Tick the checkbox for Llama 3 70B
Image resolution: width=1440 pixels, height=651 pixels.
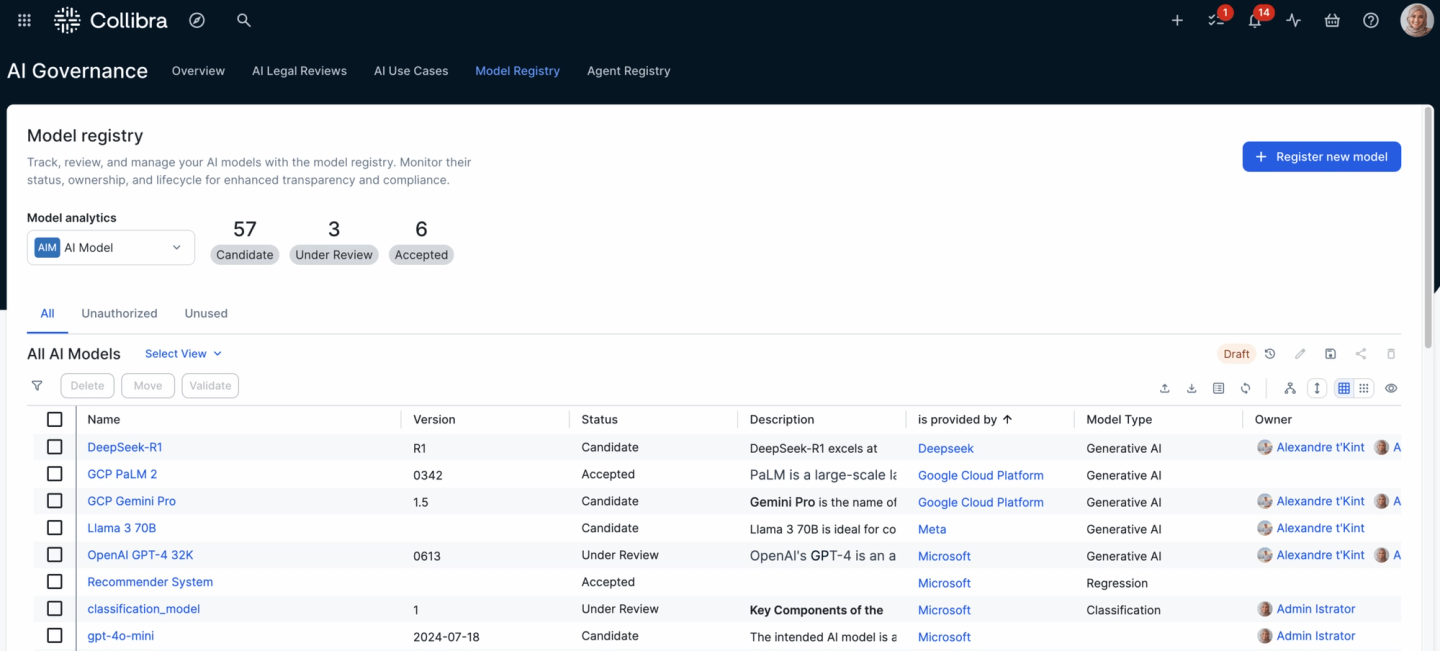click(55, 527)
